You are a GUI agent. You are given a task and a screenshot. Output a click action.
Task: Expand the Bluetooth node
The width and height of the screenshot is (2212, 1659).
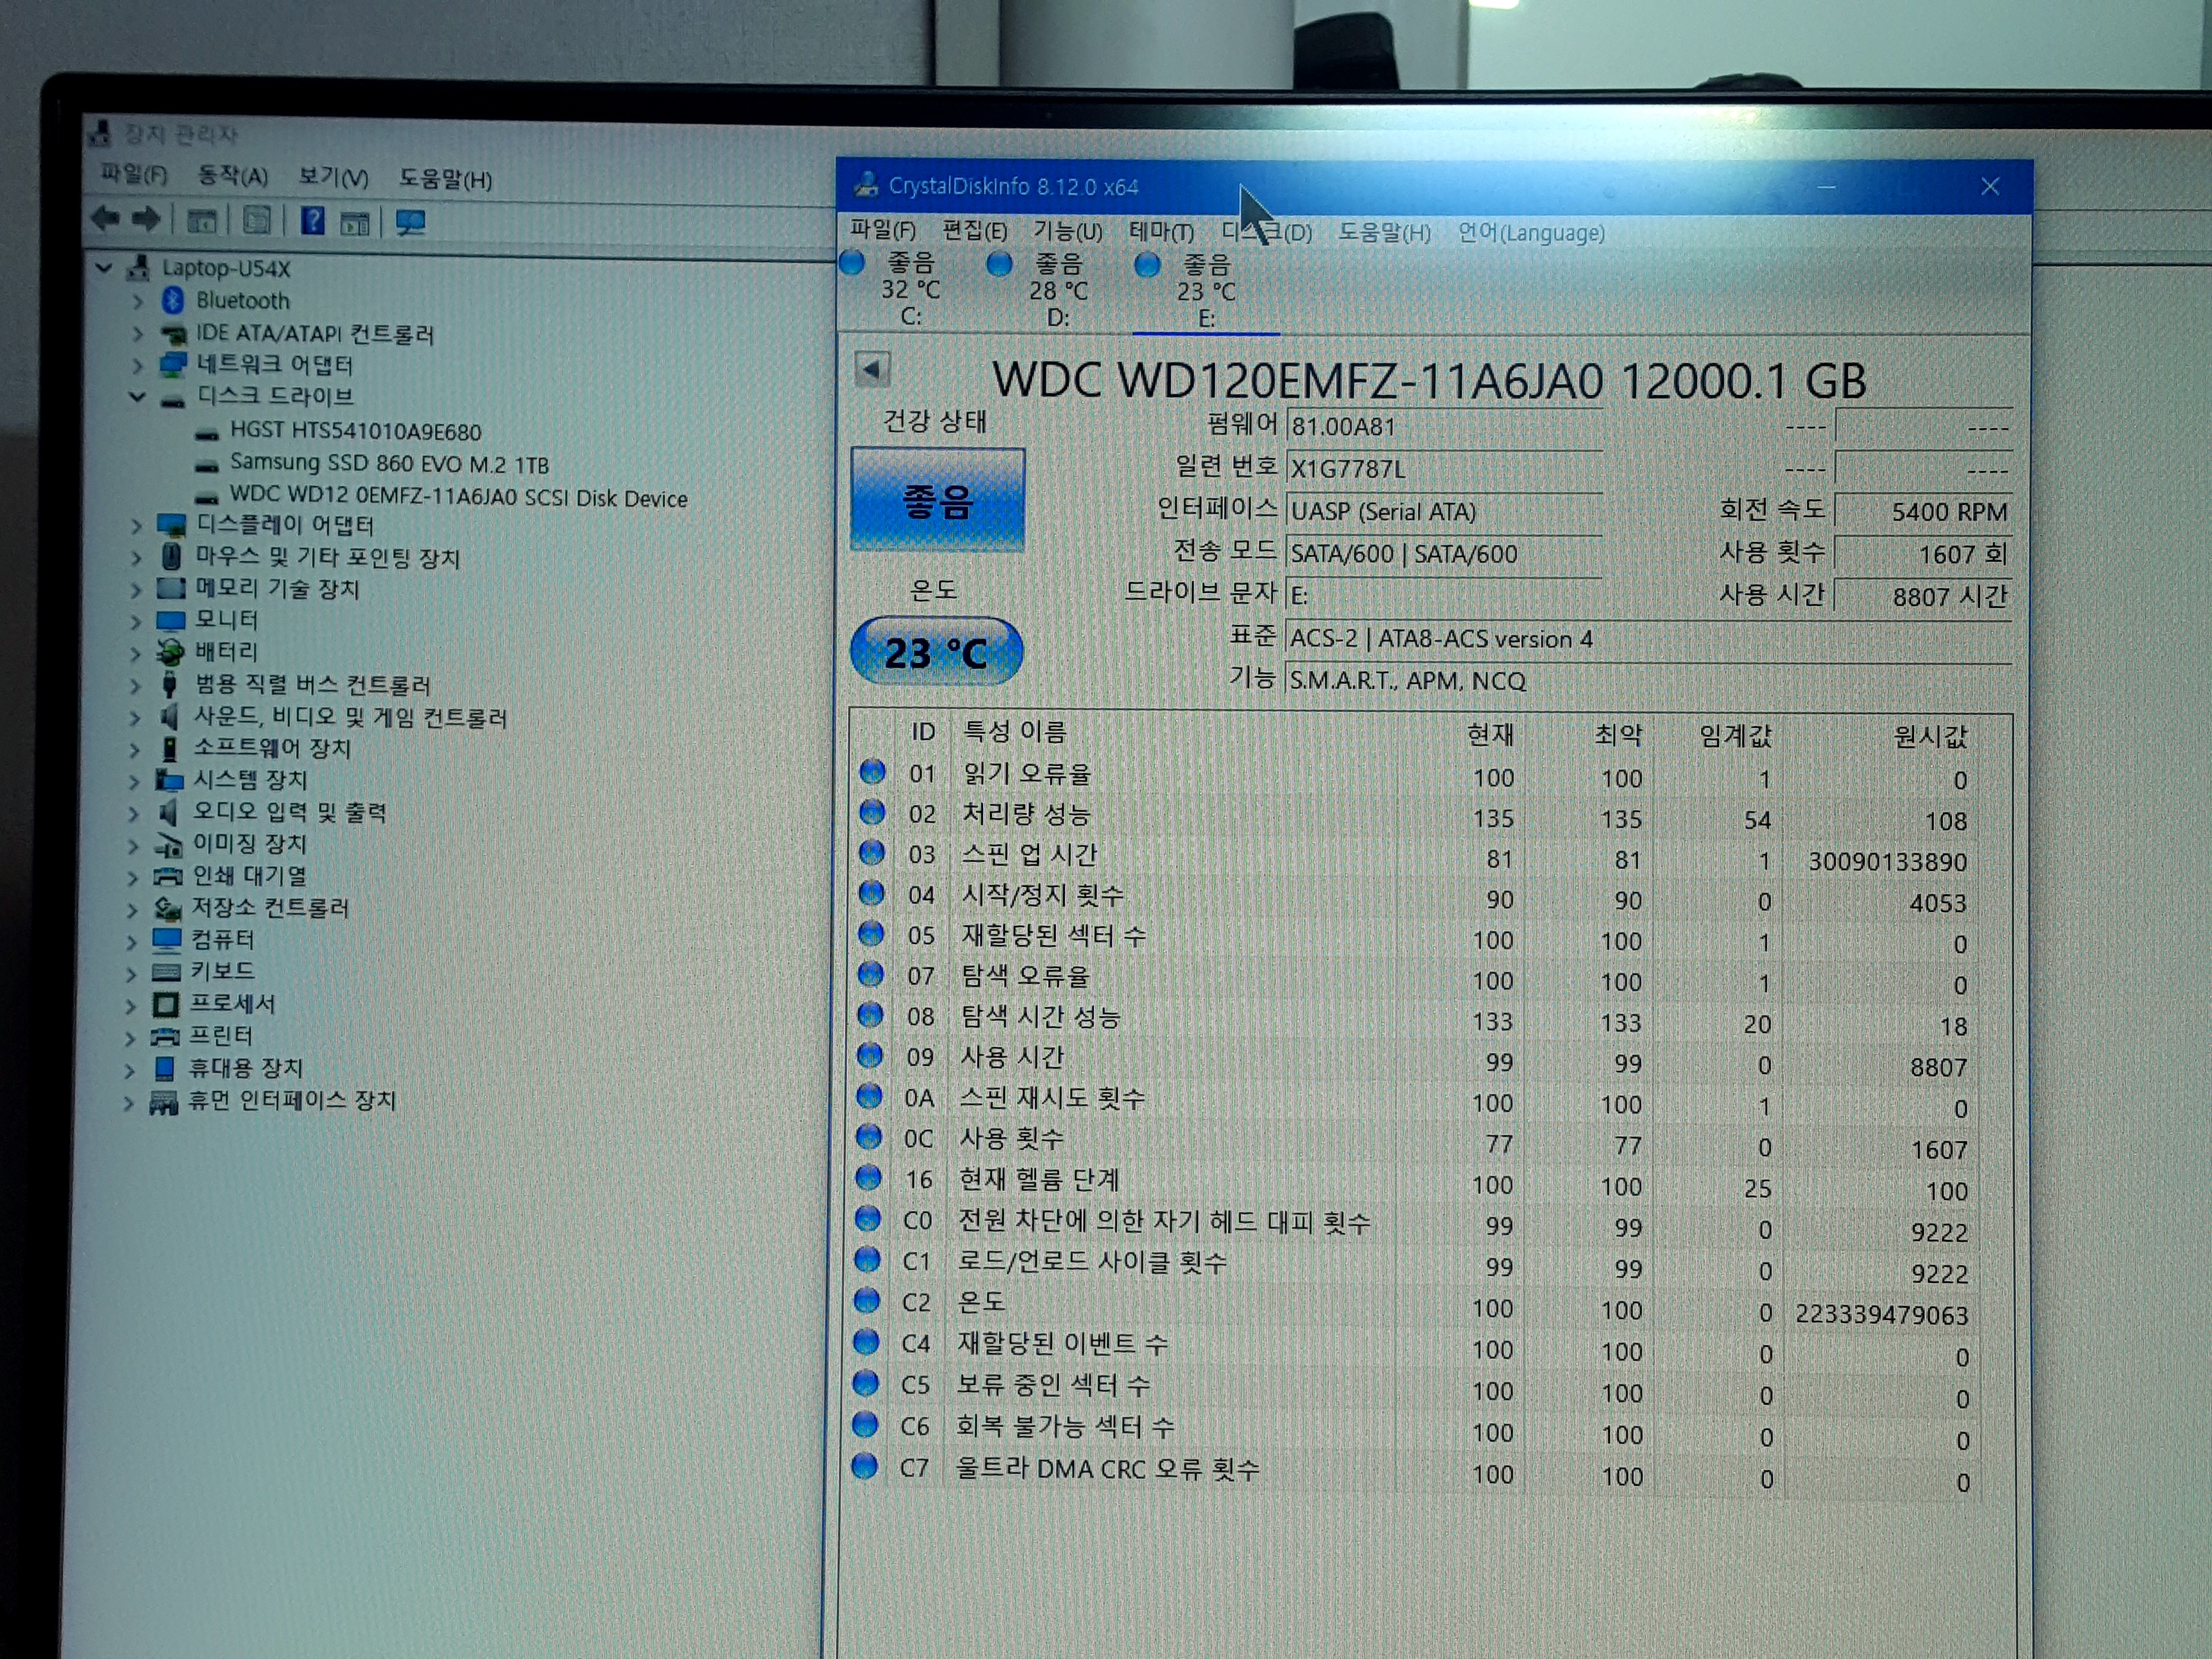click(x=138, y=301)
